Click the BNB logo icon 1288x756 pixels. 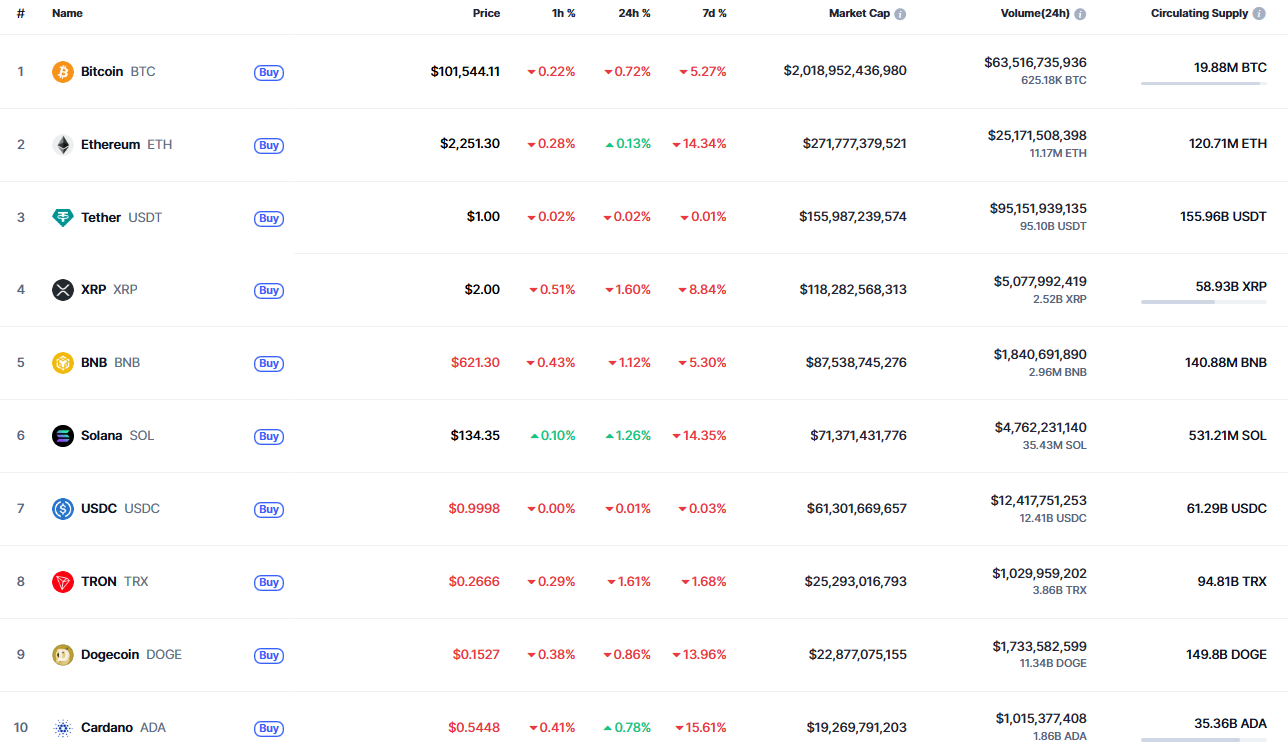(63, 363)
